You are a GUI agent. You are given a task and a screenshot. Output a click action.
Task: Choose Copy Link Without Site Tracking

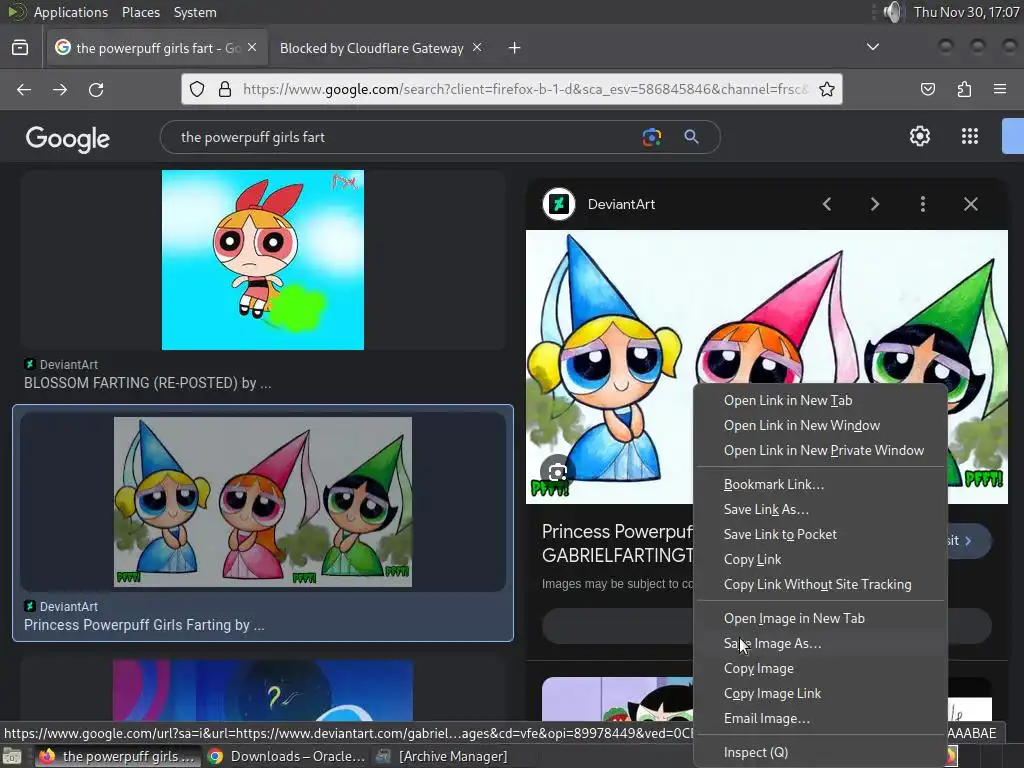click(820, 584)
